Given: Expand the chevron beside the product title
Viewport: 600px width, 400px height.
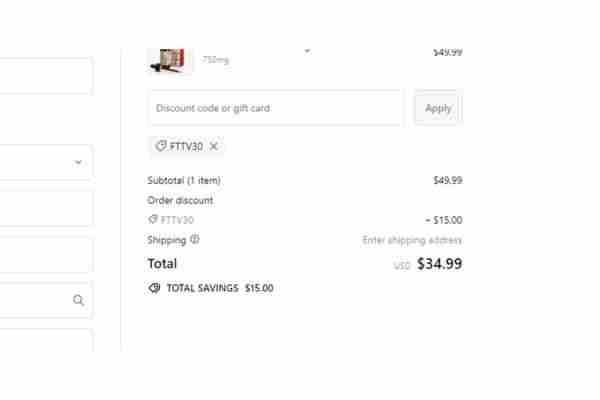Looking at the screenshot, I should point(307,51).
